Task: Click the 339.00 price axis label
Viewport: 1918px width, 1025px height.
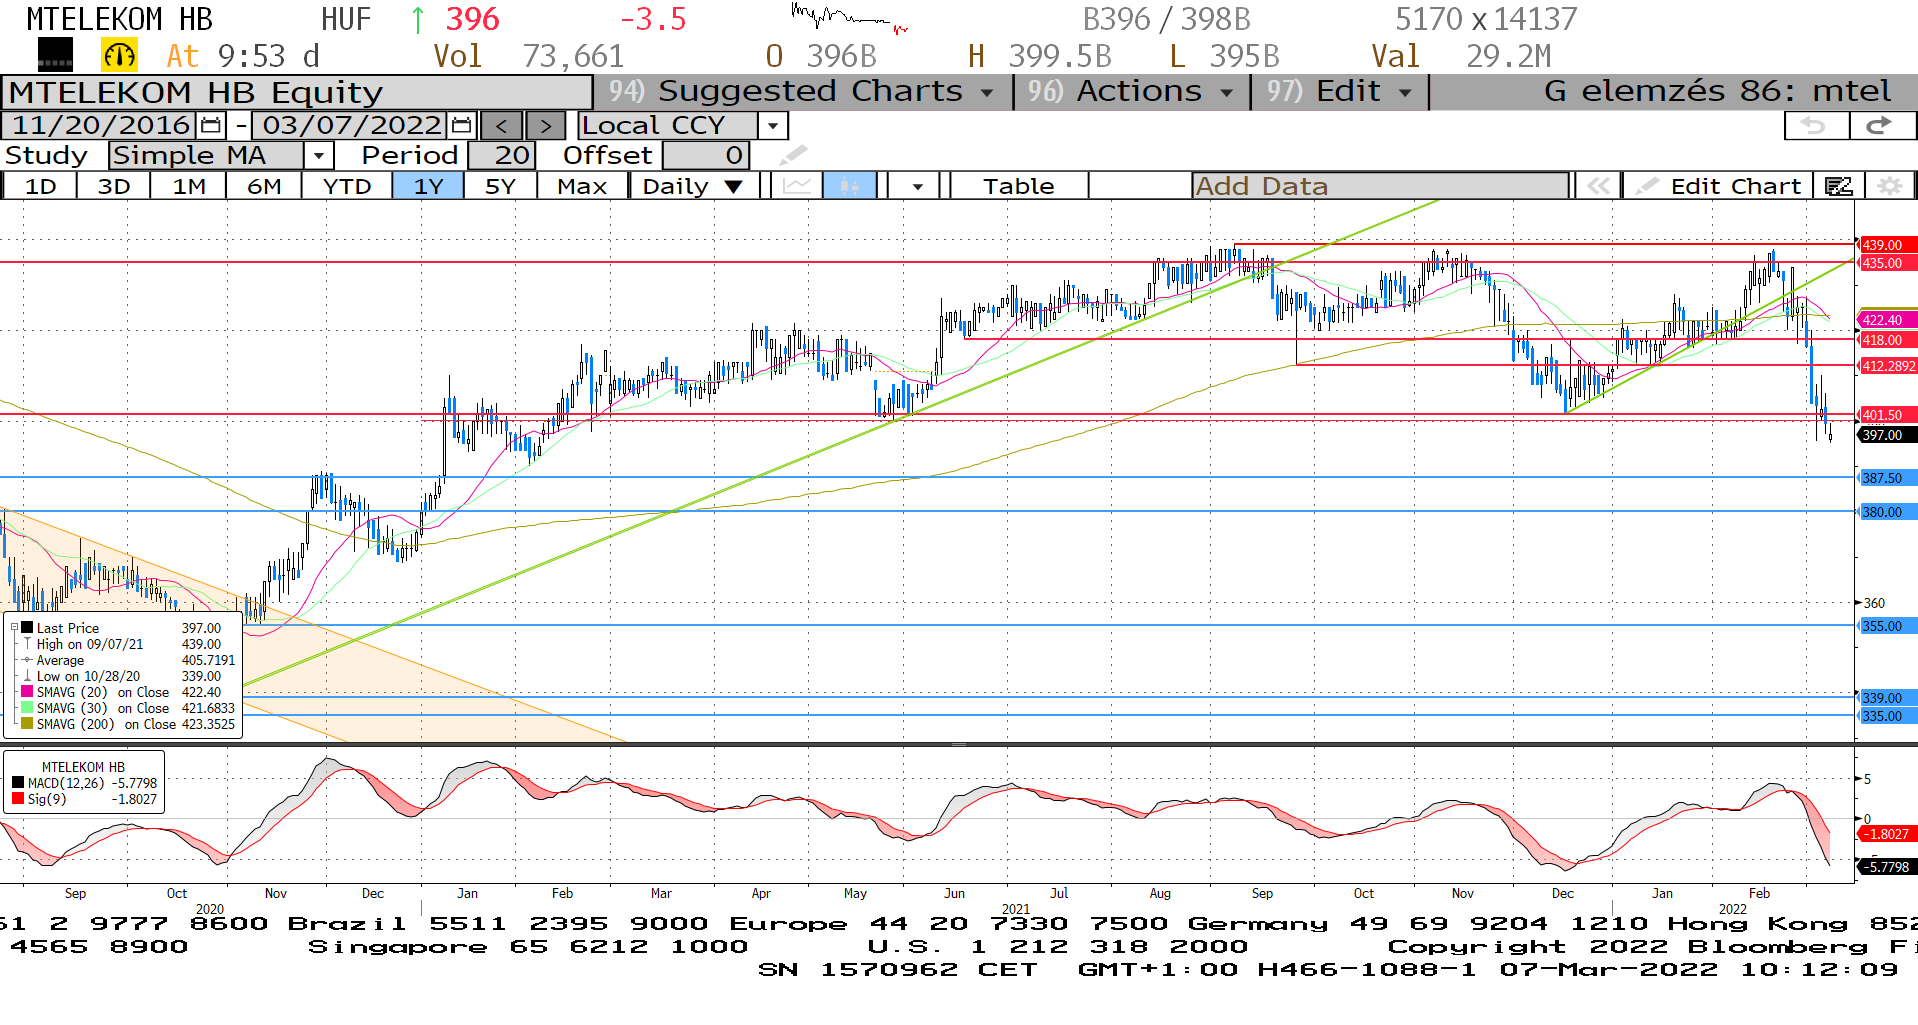Action: 1887,698
